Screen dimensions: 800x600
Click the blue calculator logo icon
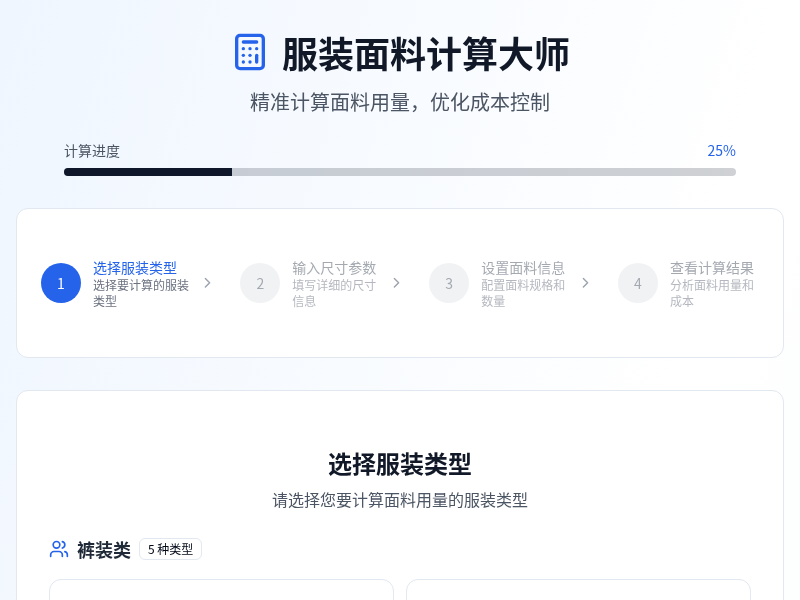tap(249, 52)
